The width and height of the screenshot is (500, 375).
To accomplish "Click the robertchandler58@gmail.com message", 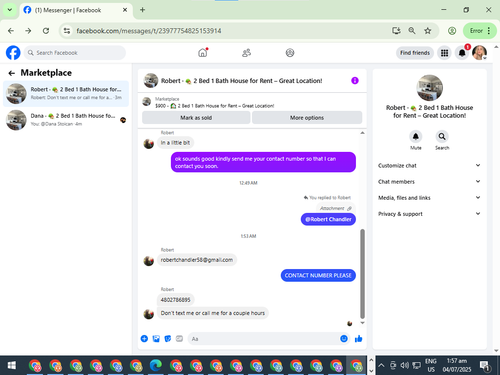I will coord(197,260).
